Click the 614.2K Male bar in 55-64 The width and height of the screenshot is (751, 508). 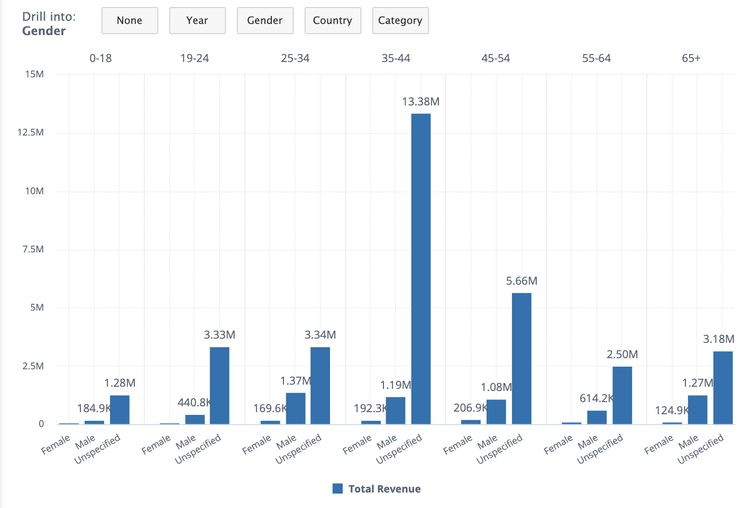pos(597,417)
